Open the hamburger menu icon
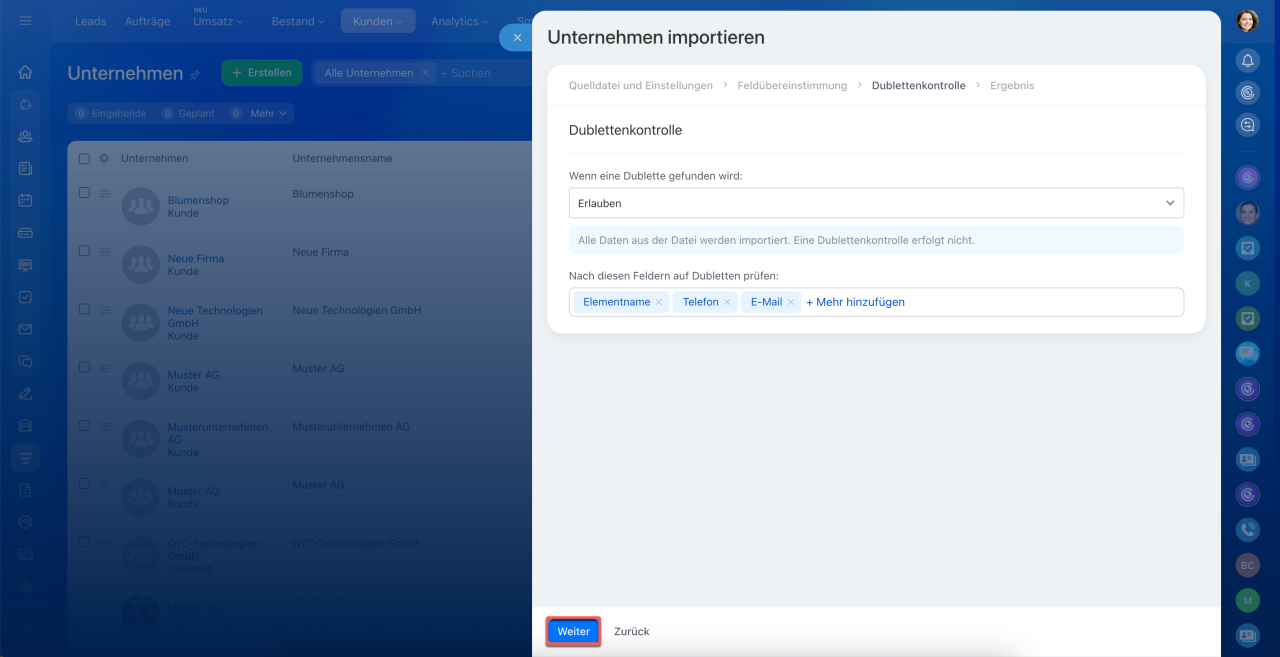This screenshot has height=657, width=1280. [25, 20]
